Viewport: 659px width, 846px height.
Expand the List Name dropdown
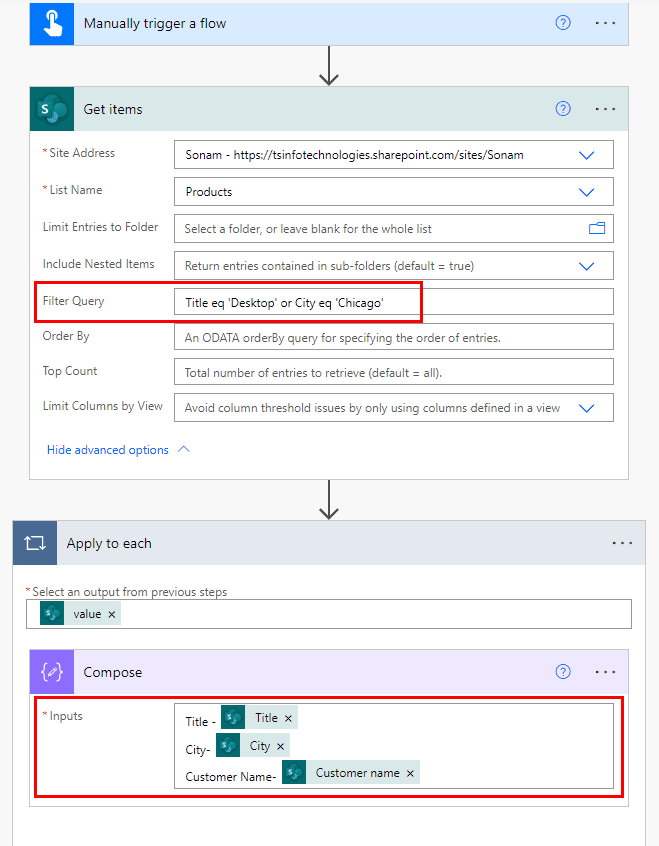coord(587,192)
